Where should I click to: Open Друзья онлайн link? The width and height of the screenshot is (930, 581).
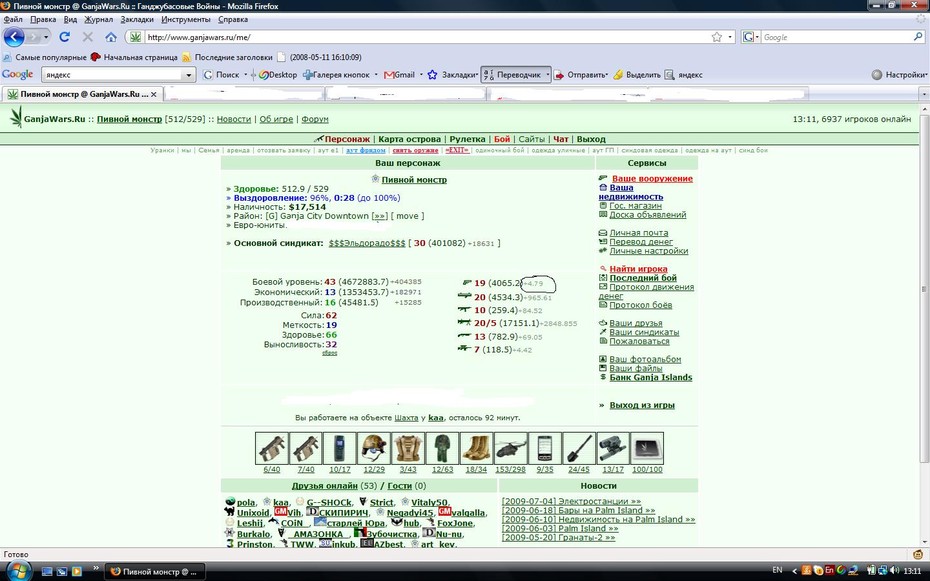[x=324, y=486]
